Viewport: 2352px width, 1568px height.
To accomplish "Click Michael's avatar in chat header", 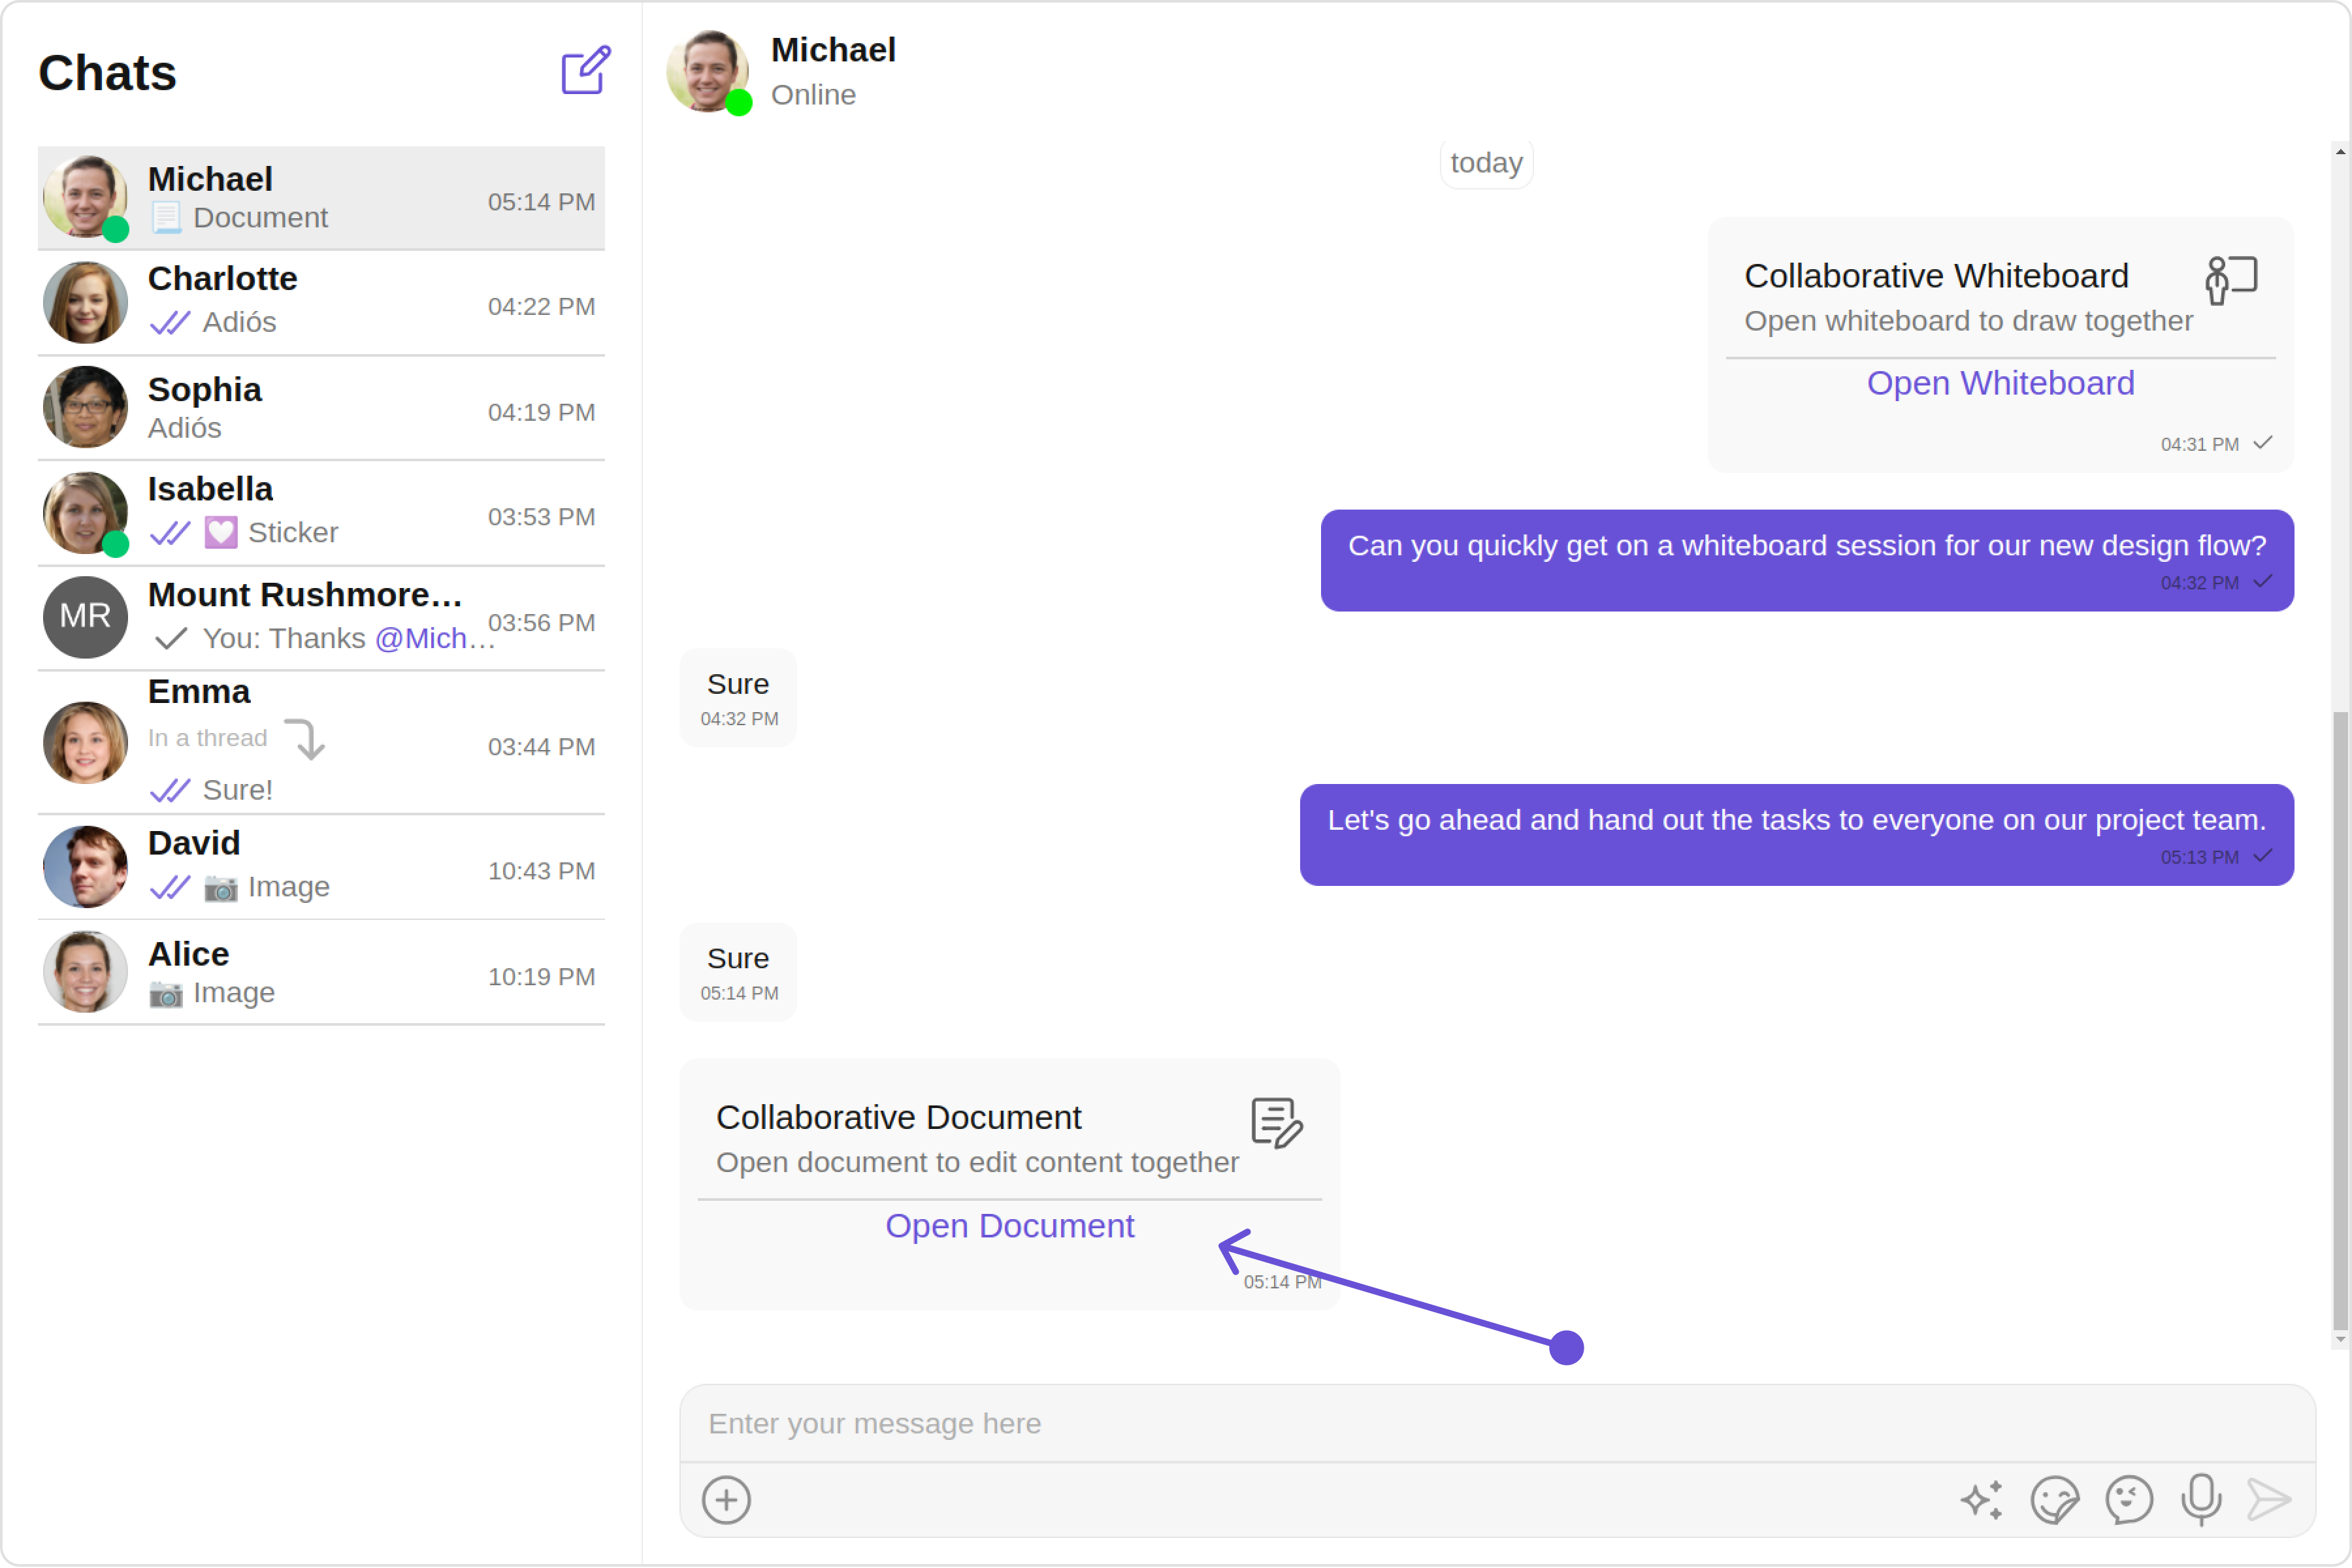I will point(708,71).
